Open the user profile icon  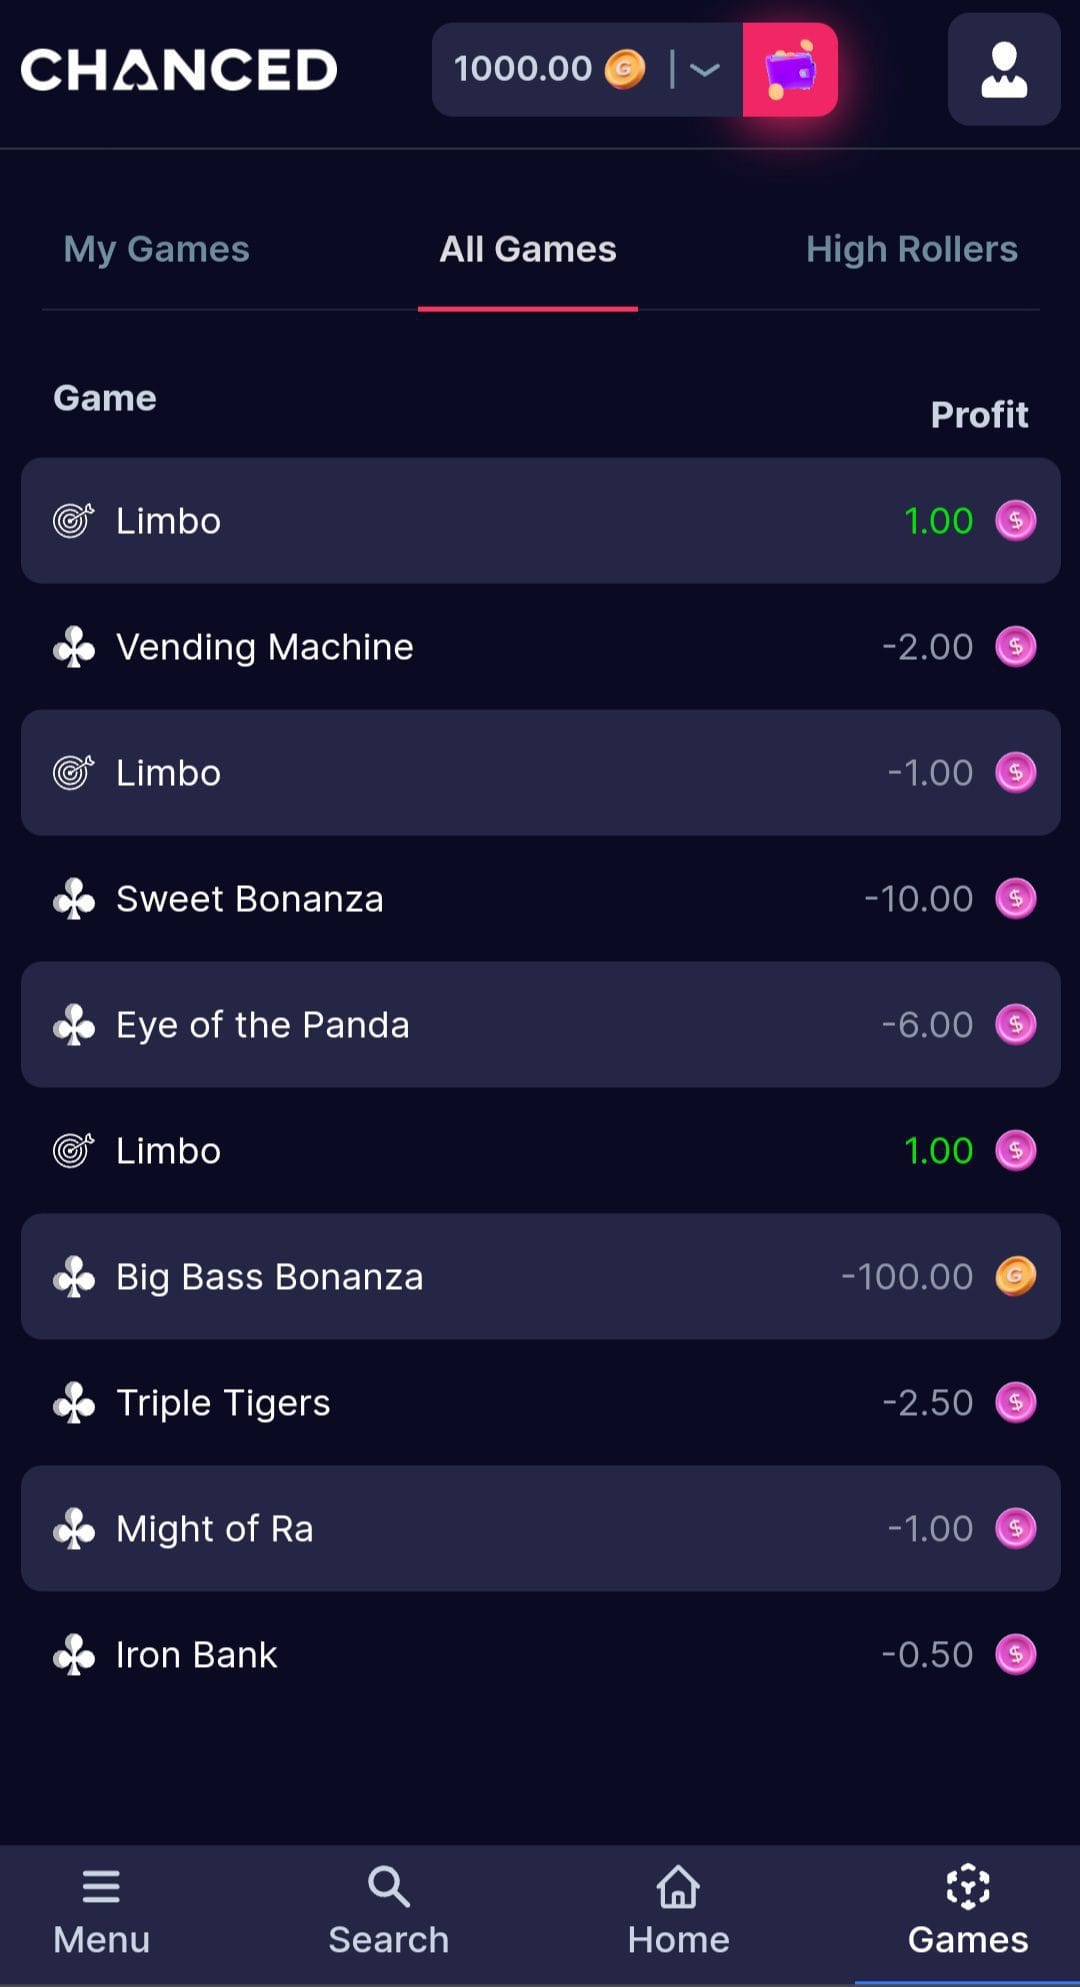(1004, 70)
